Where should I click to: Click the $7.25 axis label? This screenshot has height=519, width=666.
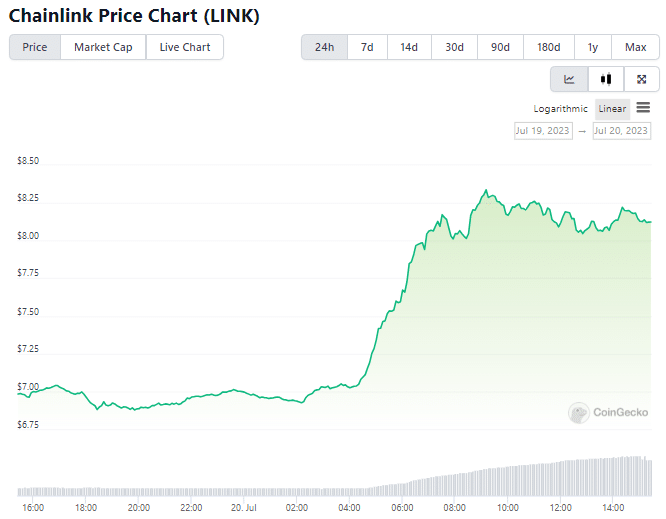coord(28,349)
